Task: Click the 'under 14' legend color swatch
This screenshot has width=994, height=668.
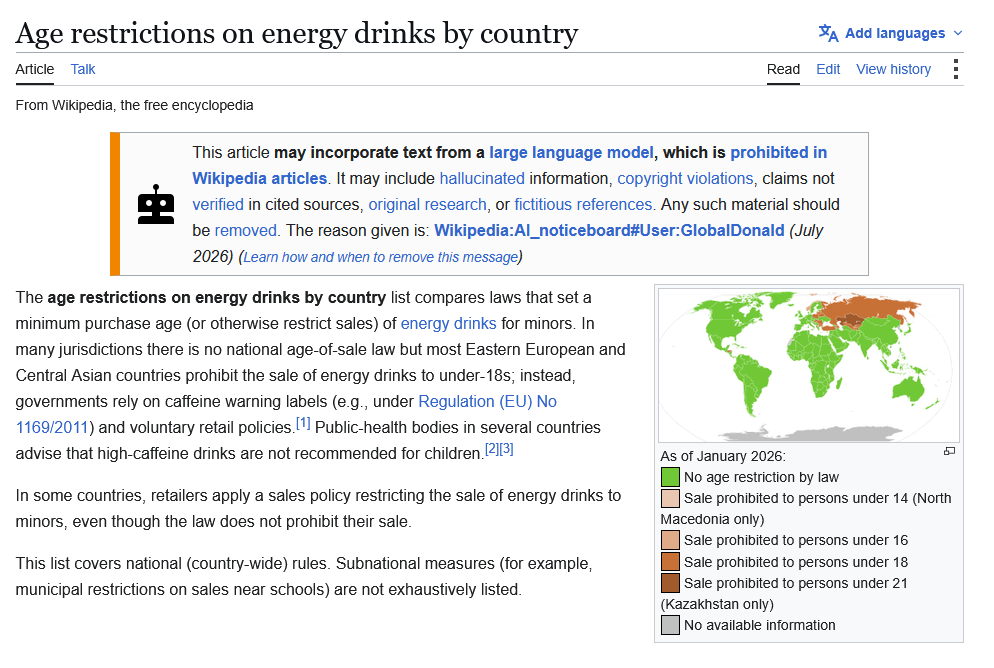Action: (x=670, y=499)
